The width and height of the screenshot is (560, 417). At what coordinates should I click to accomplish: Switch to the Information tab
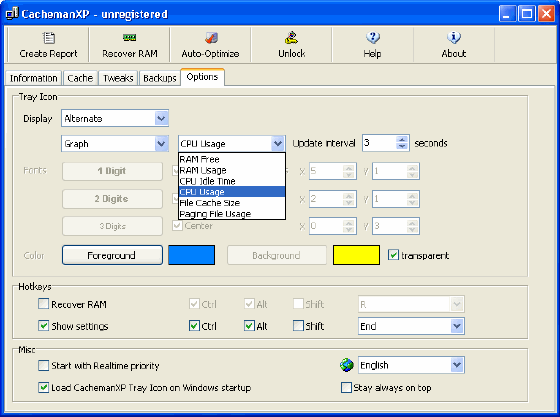point(34,78)
